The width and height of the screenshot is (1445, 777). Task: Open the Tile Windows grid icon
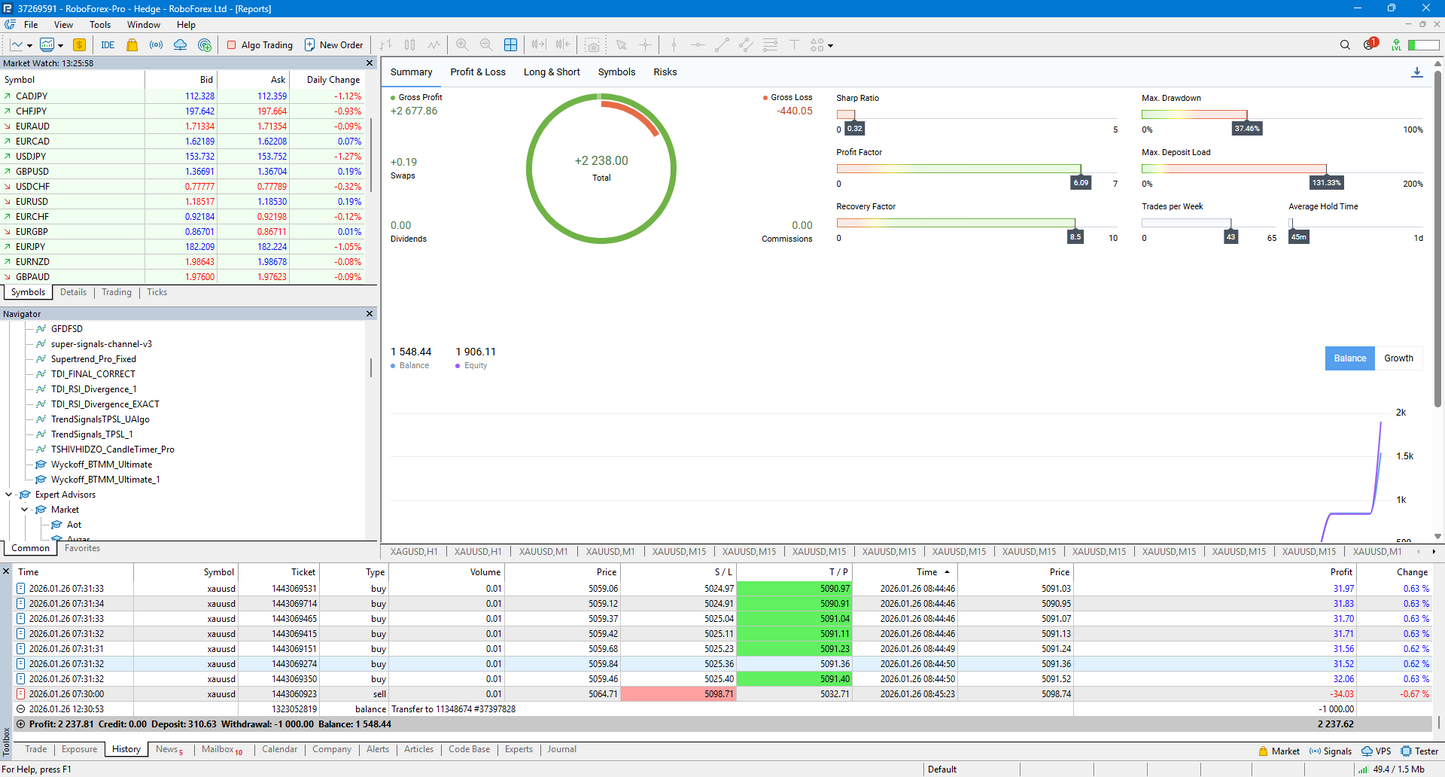click(511, 45)
